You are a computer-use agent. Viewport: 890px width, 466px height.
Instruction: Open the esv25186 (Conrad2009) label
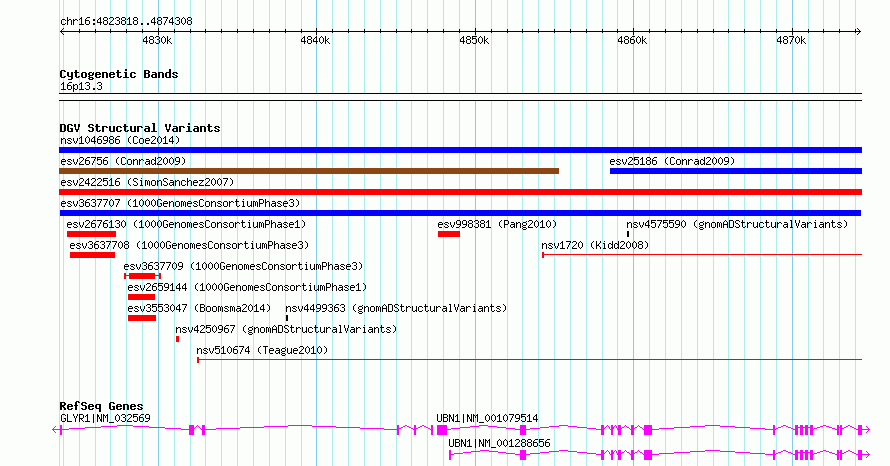[x=672, y=161]
